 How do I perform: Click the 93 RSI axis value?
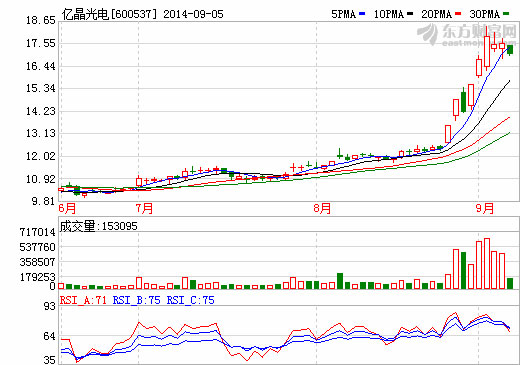(50, 306)
